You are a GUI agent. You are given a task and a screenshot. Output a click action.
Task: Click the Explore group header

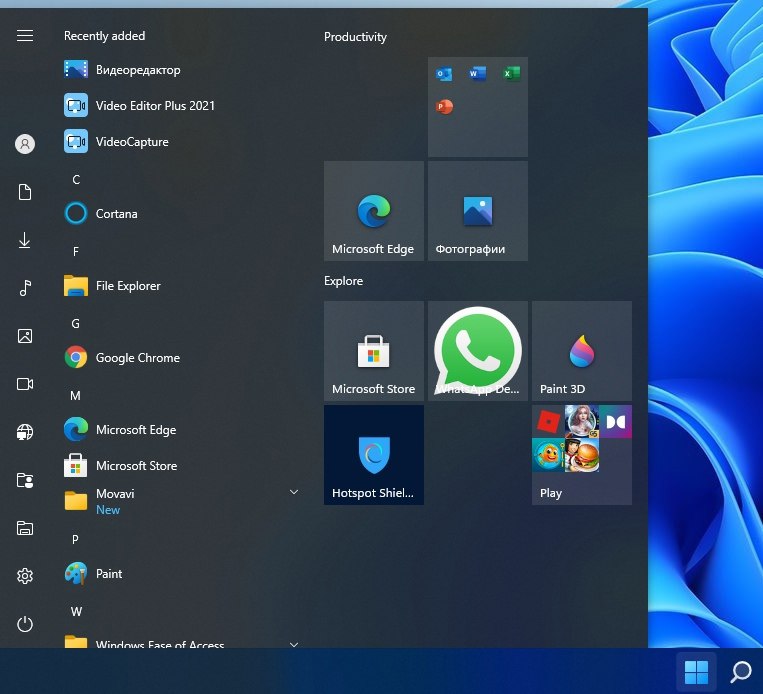pyautogui.click(x=344, y=281)
